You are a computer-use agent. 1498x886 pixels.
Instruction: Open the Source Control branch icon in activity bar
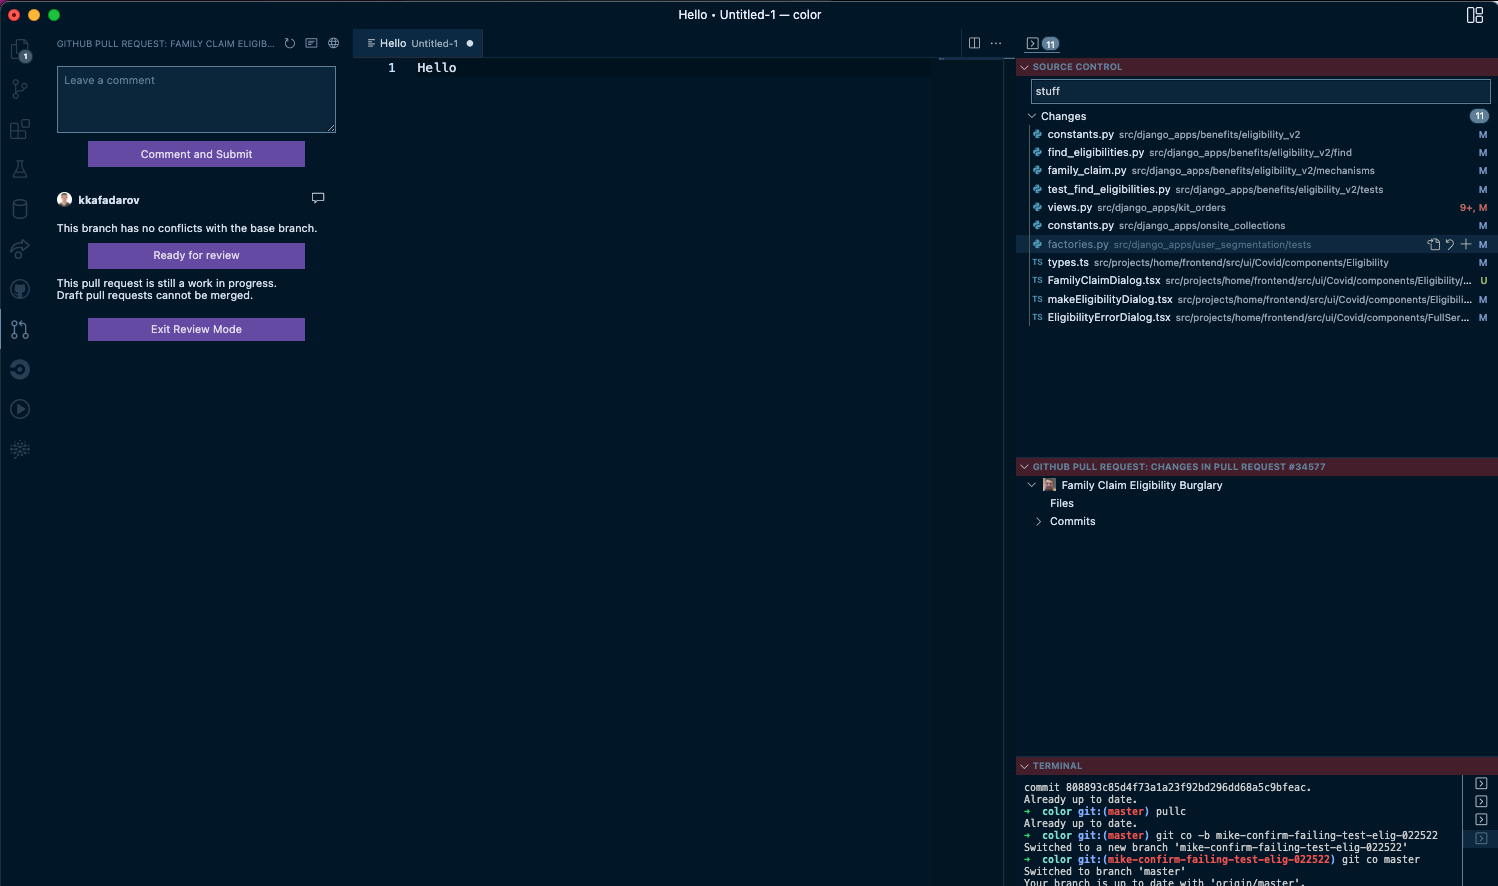pos(19,89)
